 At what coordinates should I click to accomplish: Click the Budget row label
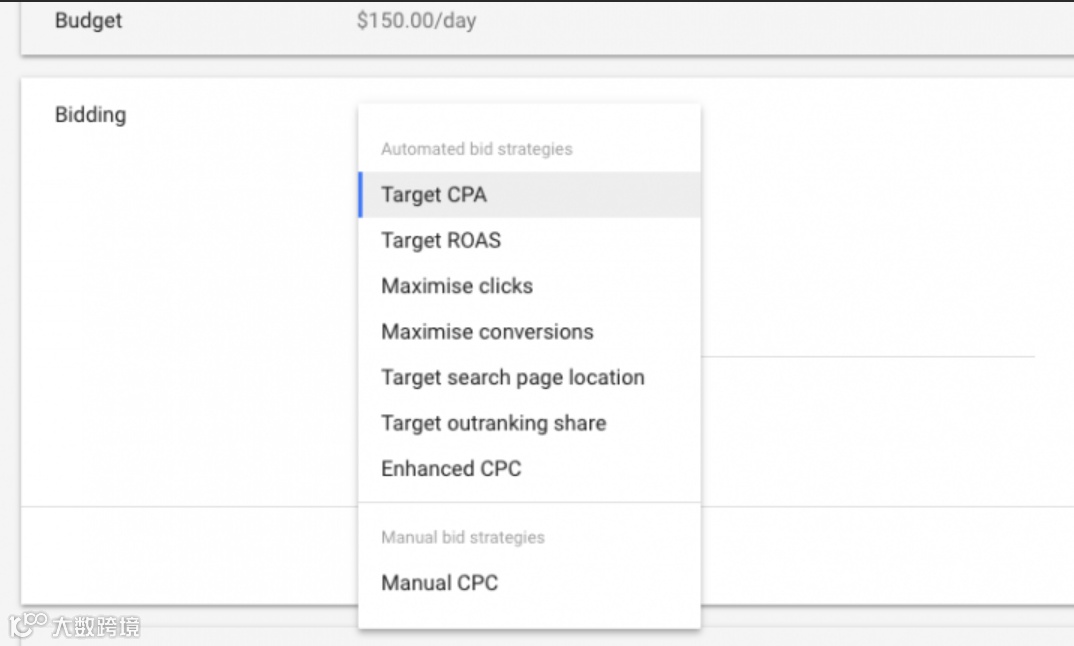(88, 21)
